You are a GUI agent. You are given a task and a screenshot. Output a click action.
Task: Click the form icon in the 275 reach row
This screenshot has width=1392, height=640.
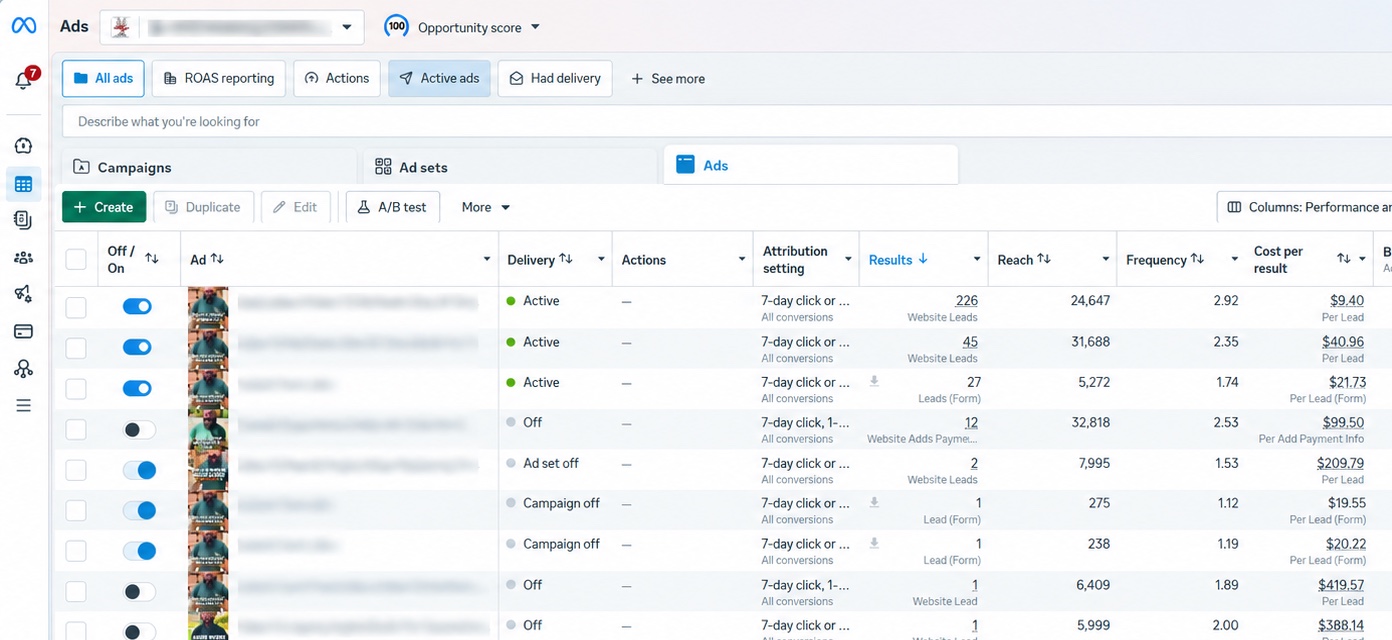pyautogui.click(x=875, y=502)
